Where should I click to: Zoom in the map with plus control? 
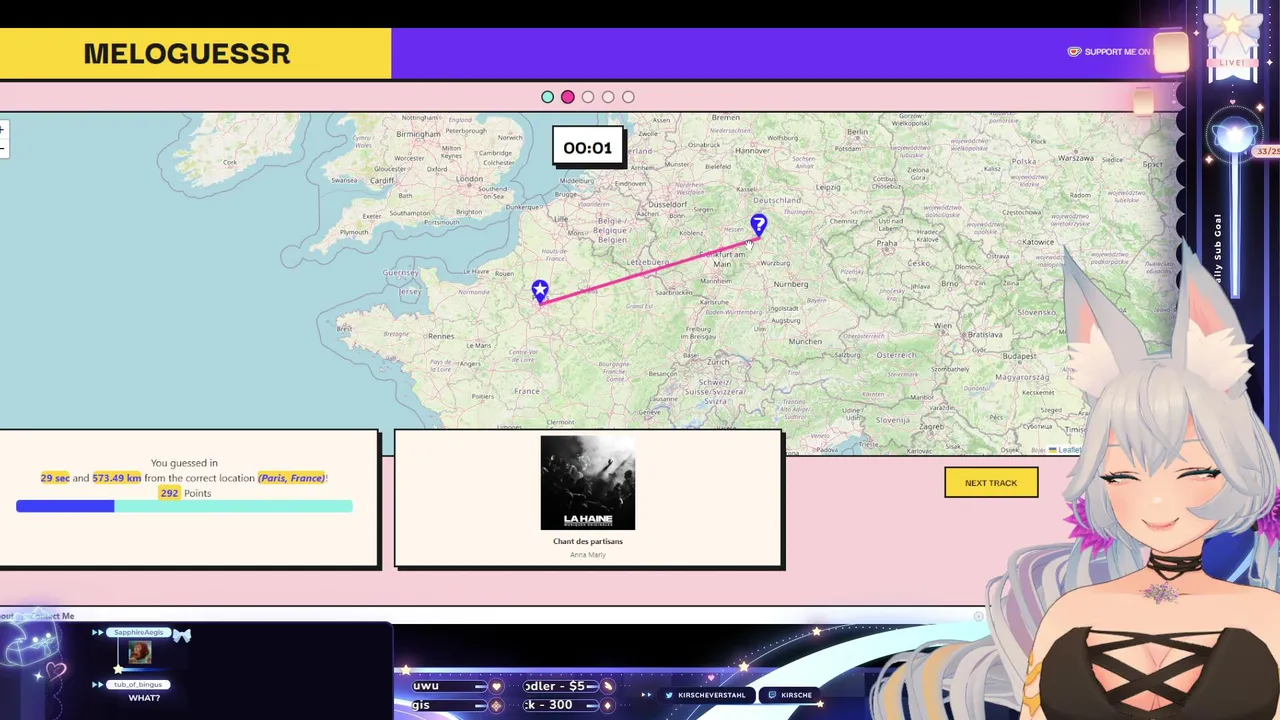[x=3, y=130]
